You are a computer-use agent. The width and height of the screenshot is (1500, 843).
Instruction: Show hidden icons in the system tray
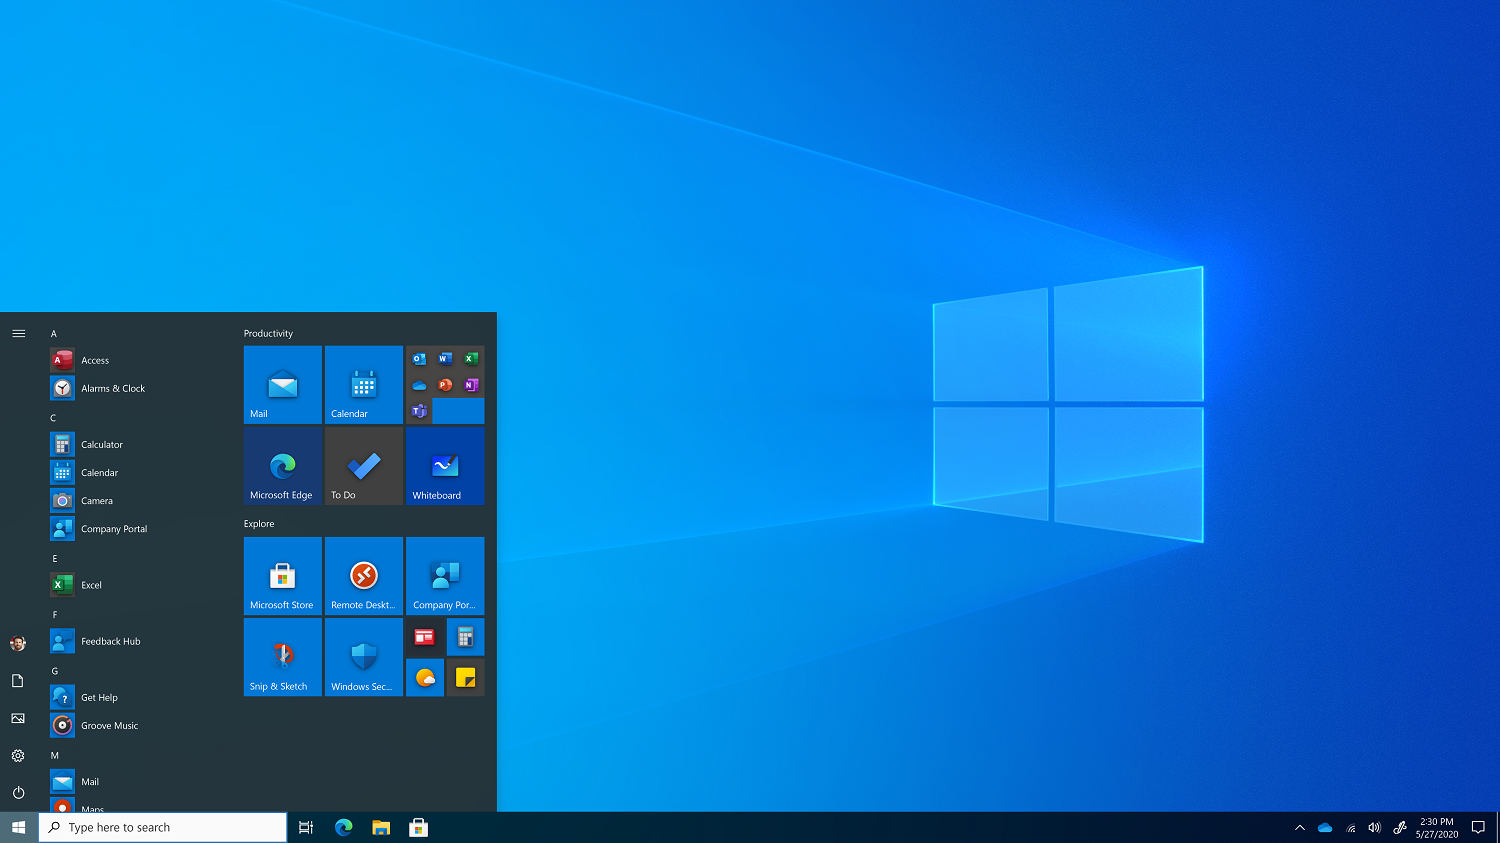coord(1299,827)
